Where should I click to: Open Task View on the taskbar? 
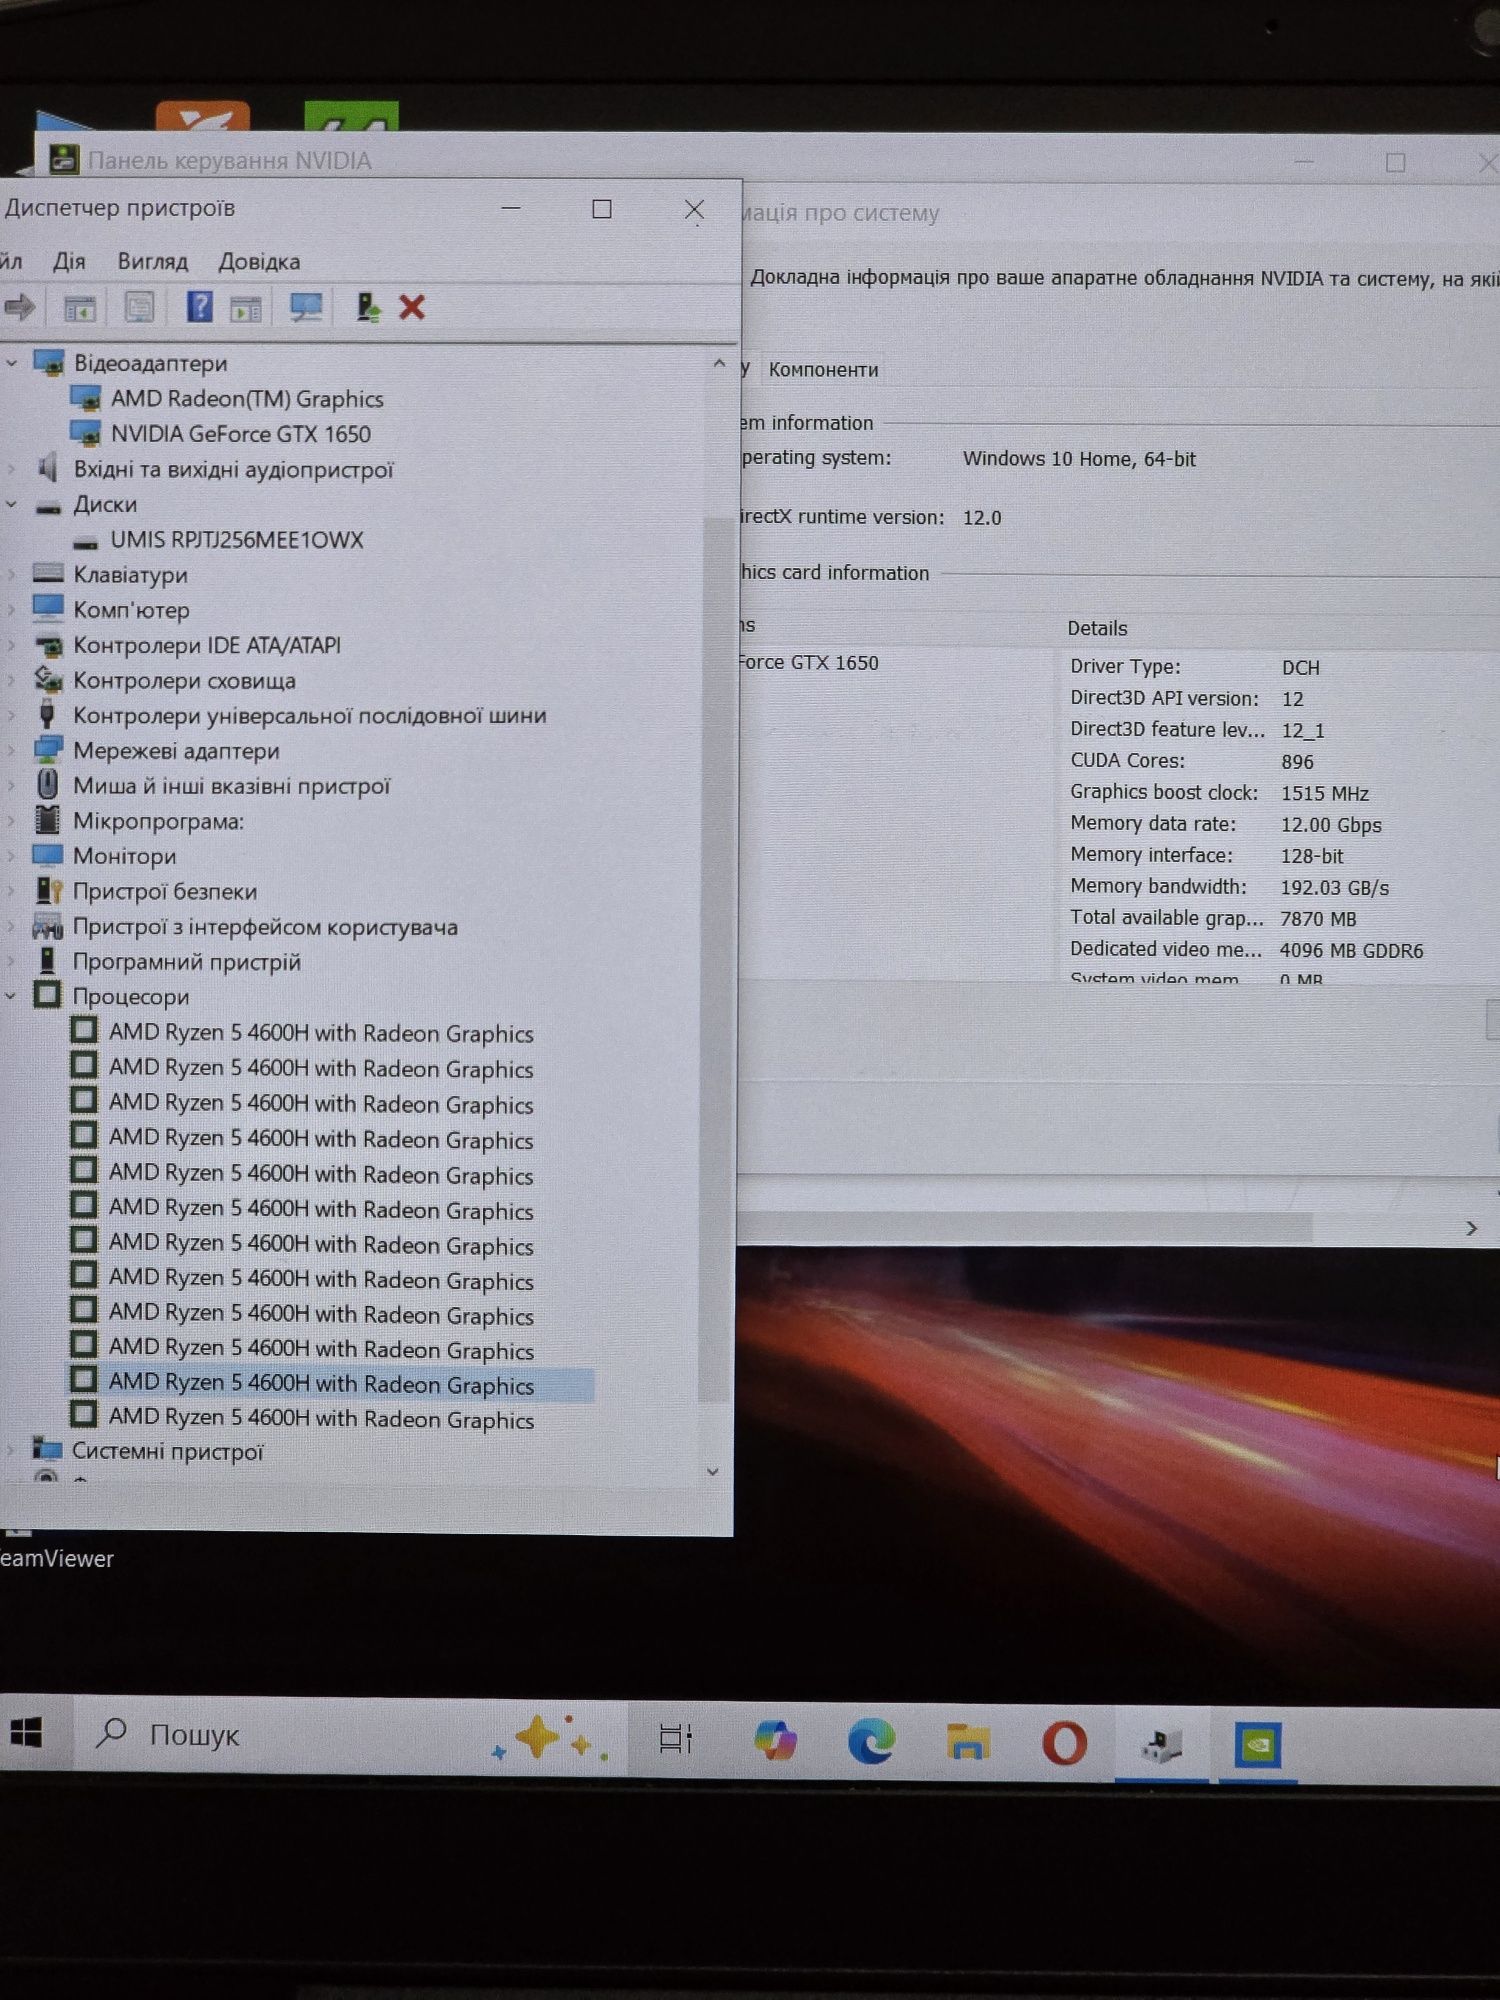click(676, 1739)
